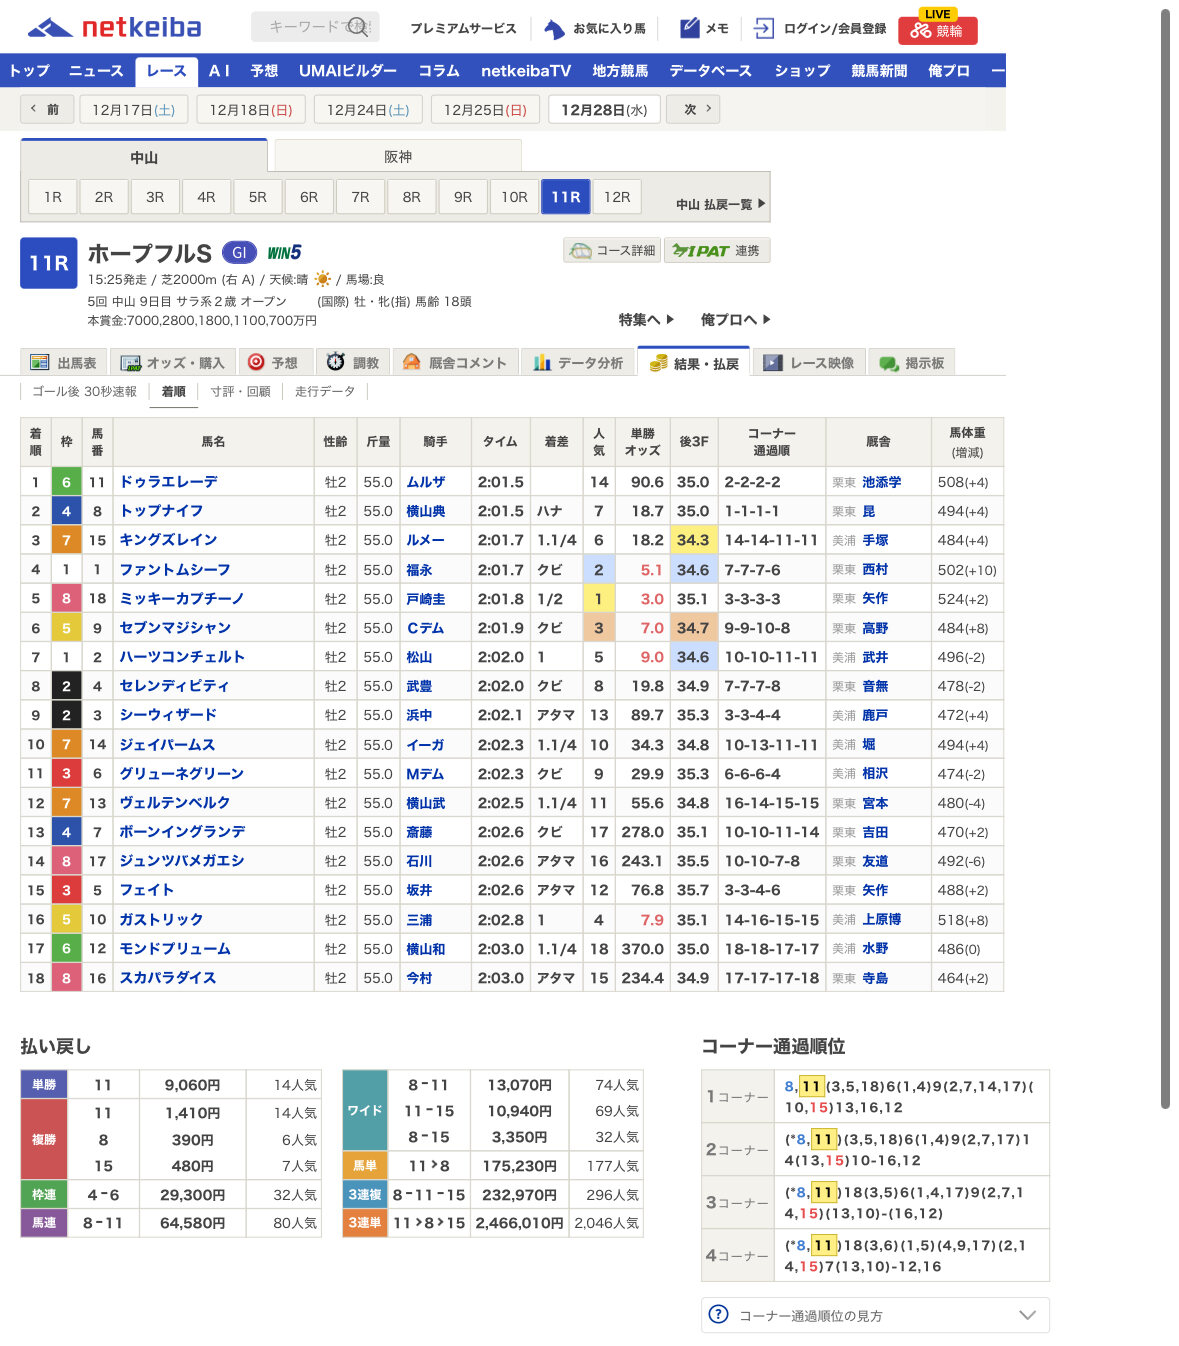
Task: Open 中山 払戻一覧 arrow link
Action: click(x=720, y=203)
